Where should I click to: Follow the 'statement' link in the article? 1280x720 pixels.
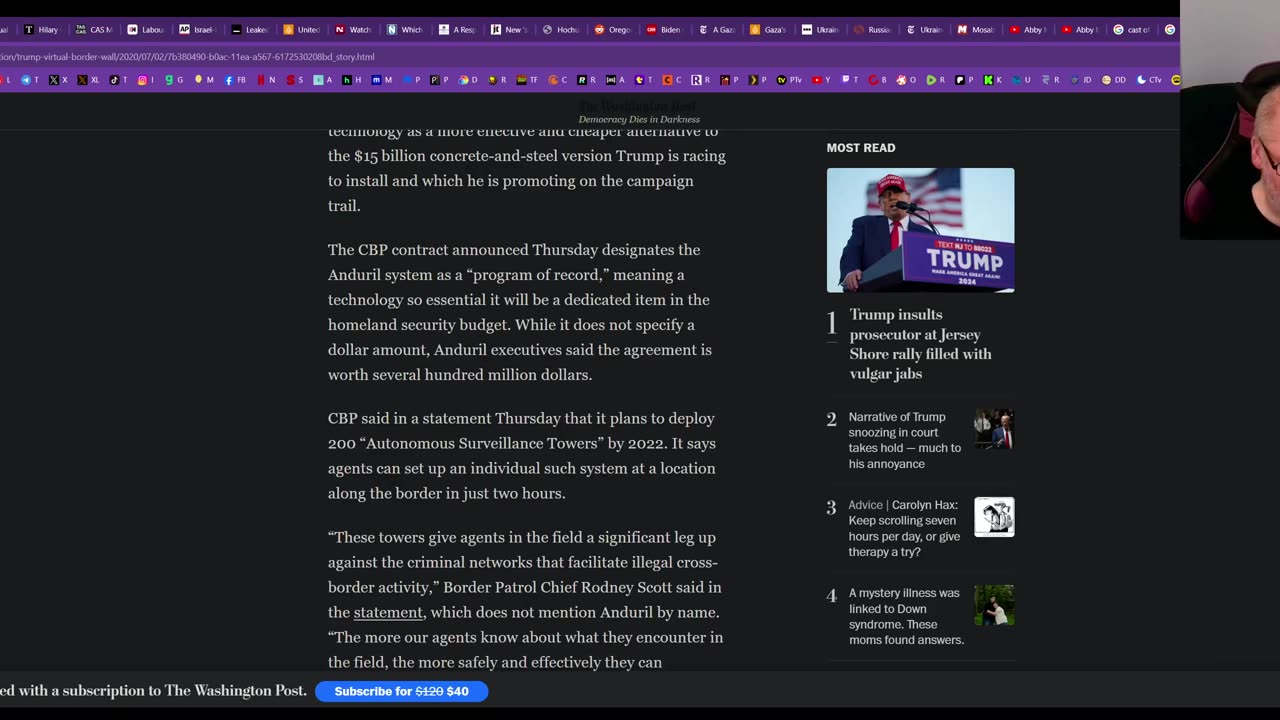tap(388, 612)
